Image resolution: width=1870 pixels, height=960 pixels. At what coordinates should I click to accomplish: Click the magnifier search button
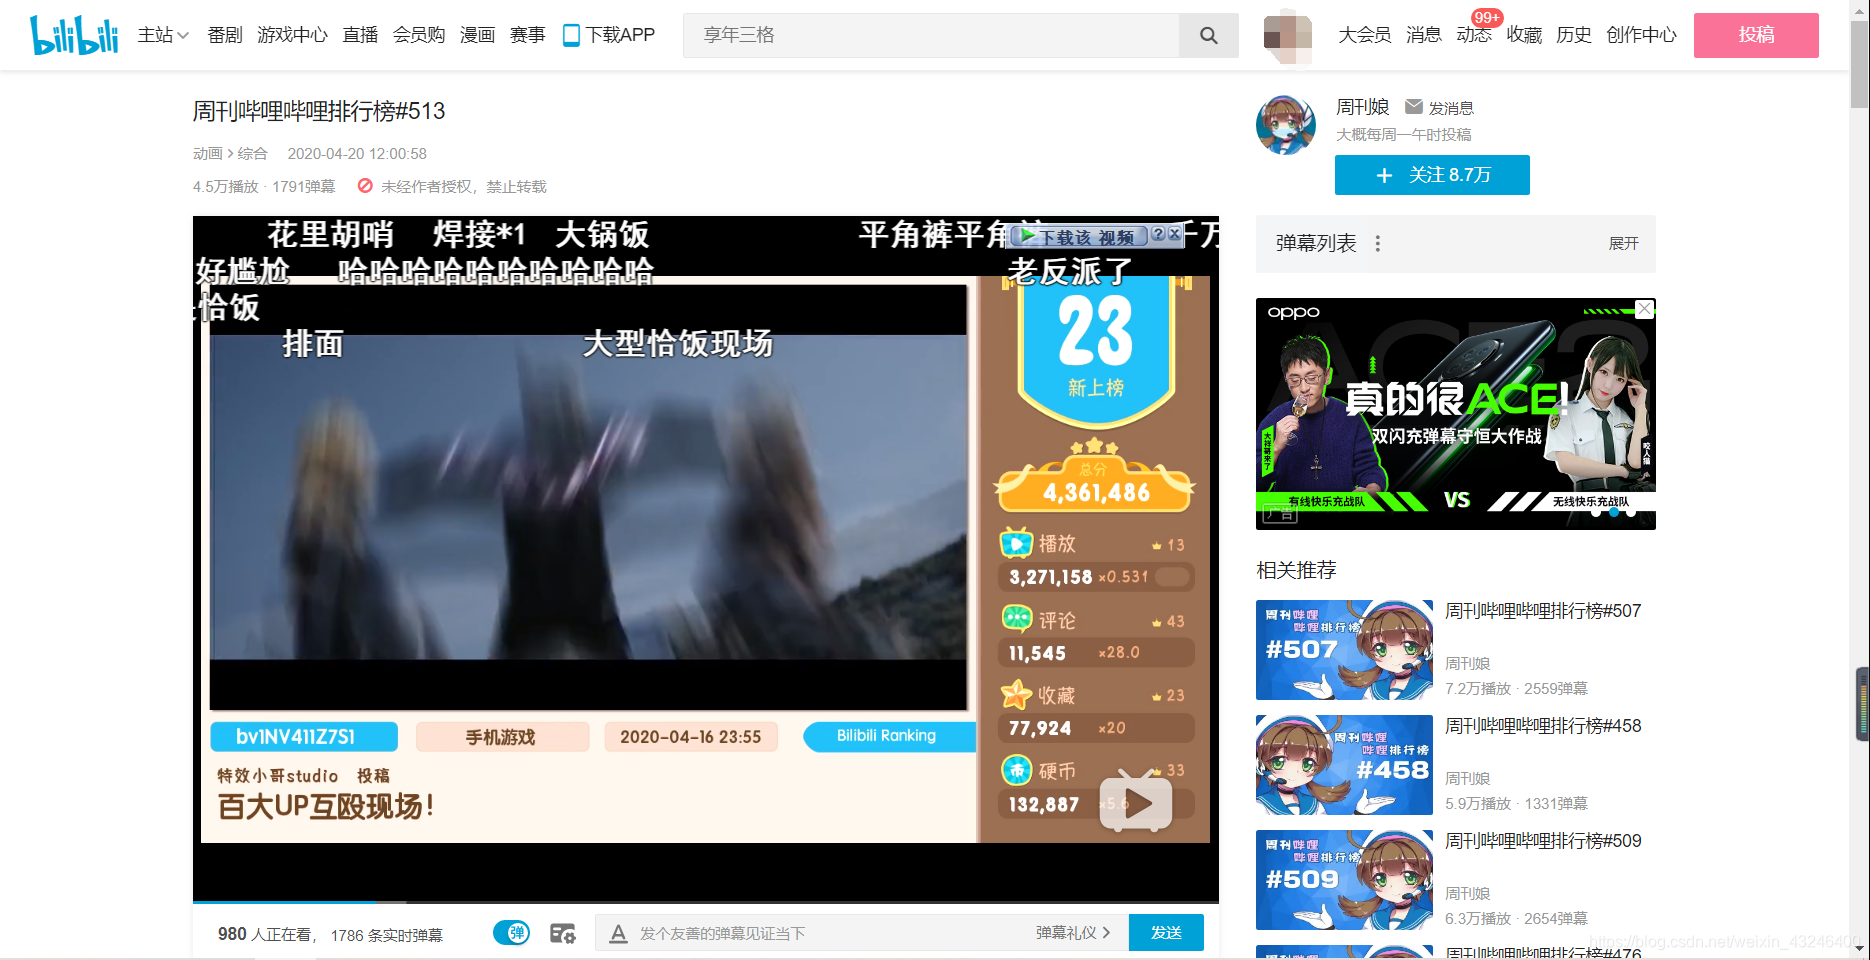pos(1209,35)
